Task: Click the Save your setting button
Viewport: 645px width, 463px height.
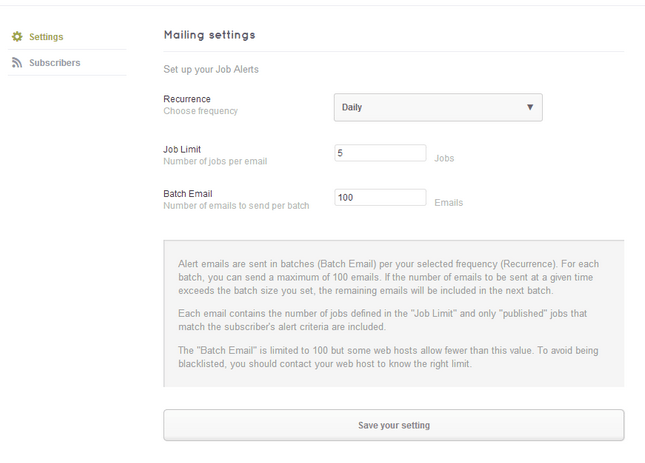Action: click(x=394, y=425)
